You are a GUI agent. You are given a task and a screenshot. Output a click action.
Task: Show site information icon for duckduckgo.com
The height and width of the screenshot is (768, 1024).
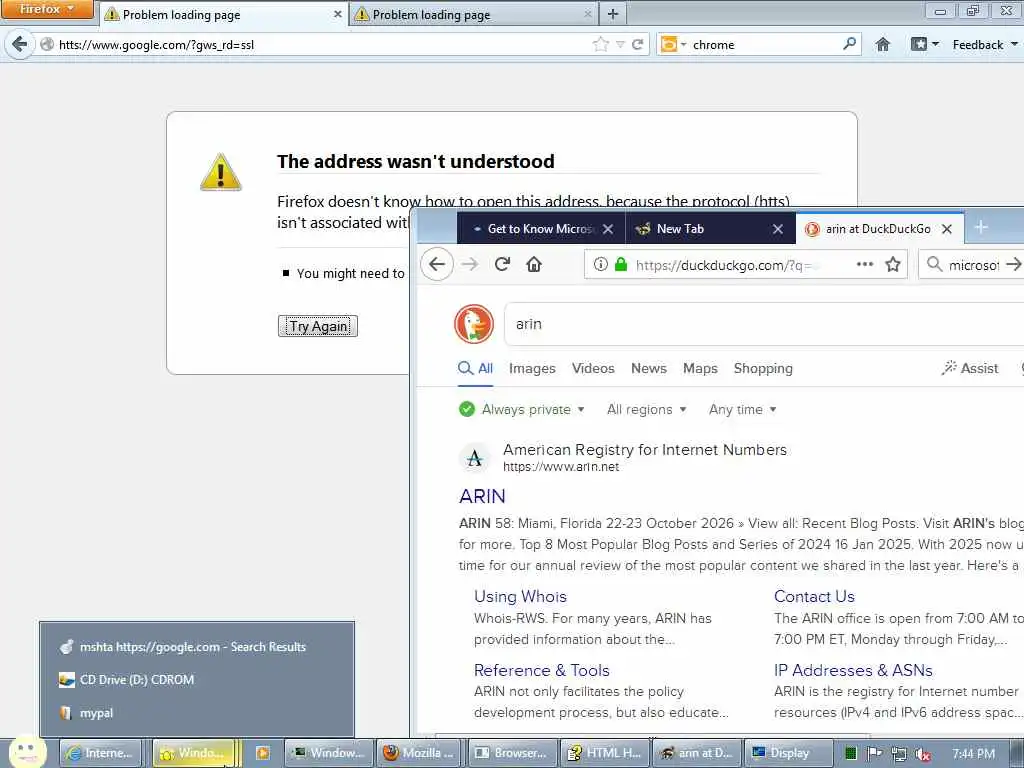click(600, 264)
